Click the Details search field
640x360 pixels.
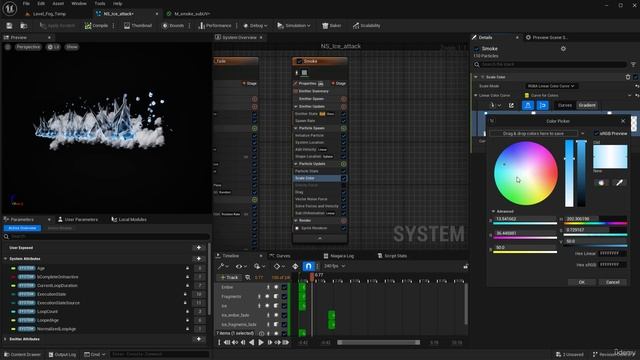(553, 64)
